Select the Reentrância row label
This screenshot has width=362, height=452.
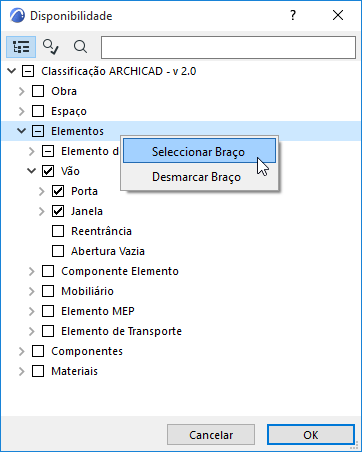point(101,231)
